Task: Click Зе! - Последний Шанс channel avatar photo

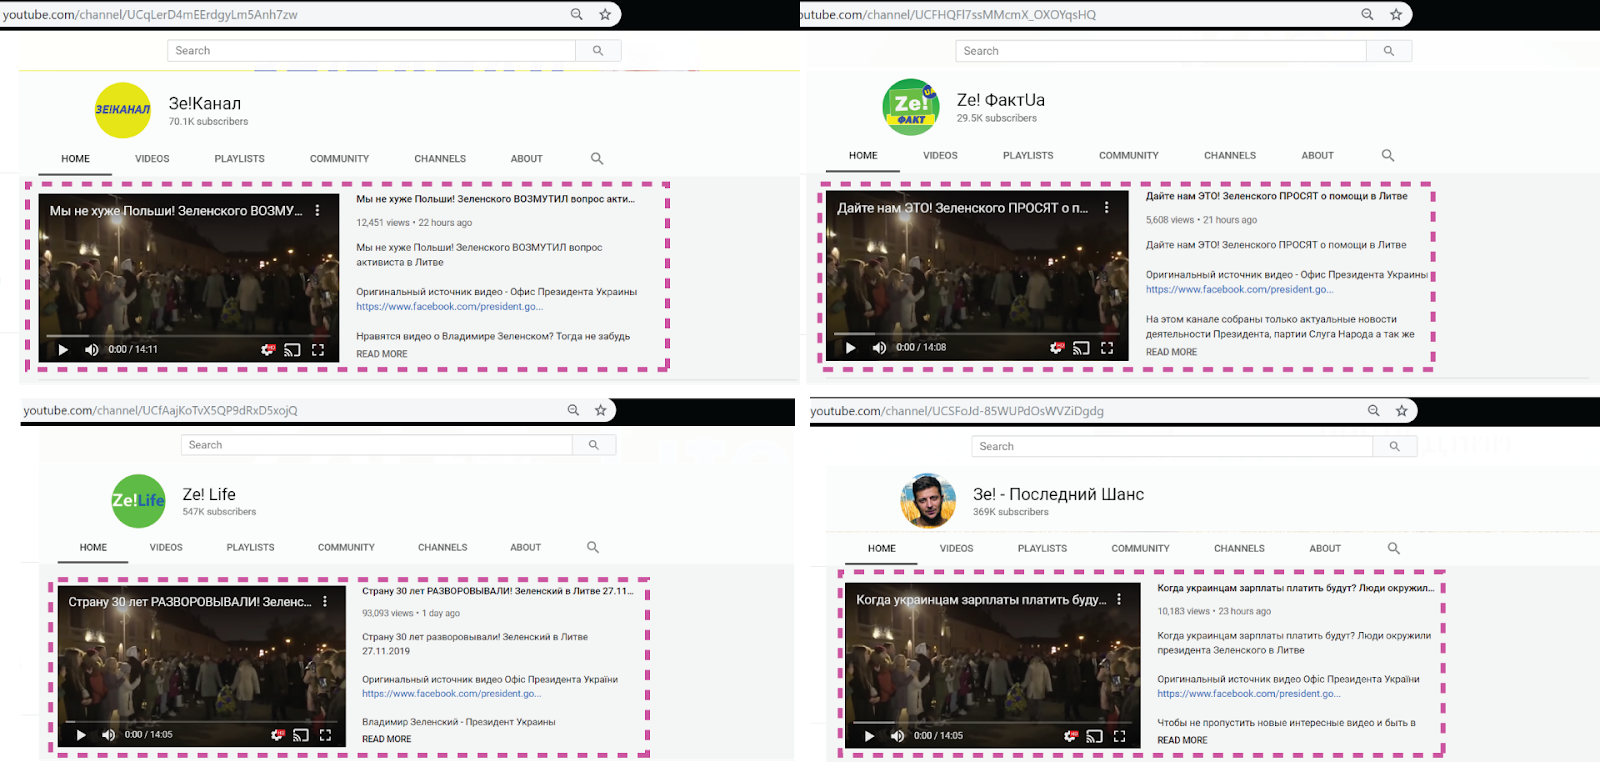Action: [928, 501]
